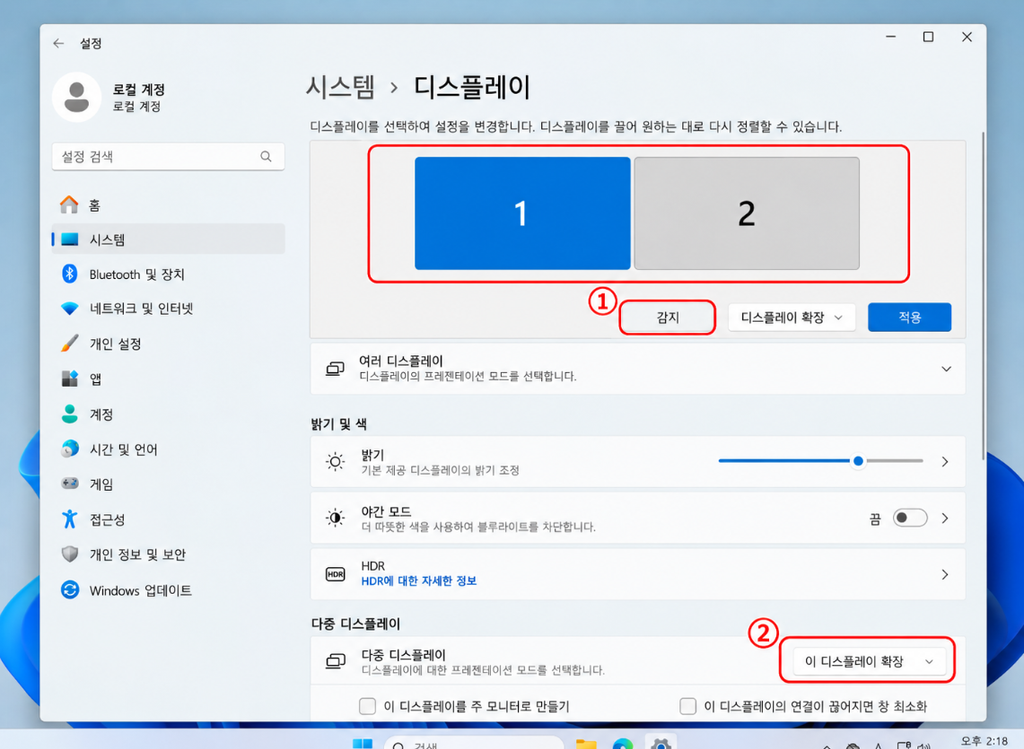Select 시간 및 언어 menu item
1024x749 pixels.
point(168,449)
